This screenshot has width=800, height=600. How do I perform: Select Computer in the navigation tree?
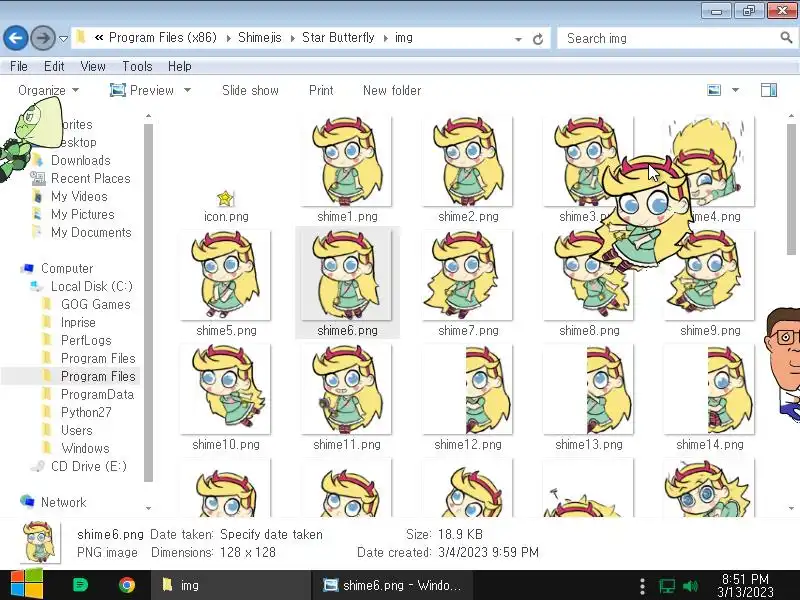[67, 268]
